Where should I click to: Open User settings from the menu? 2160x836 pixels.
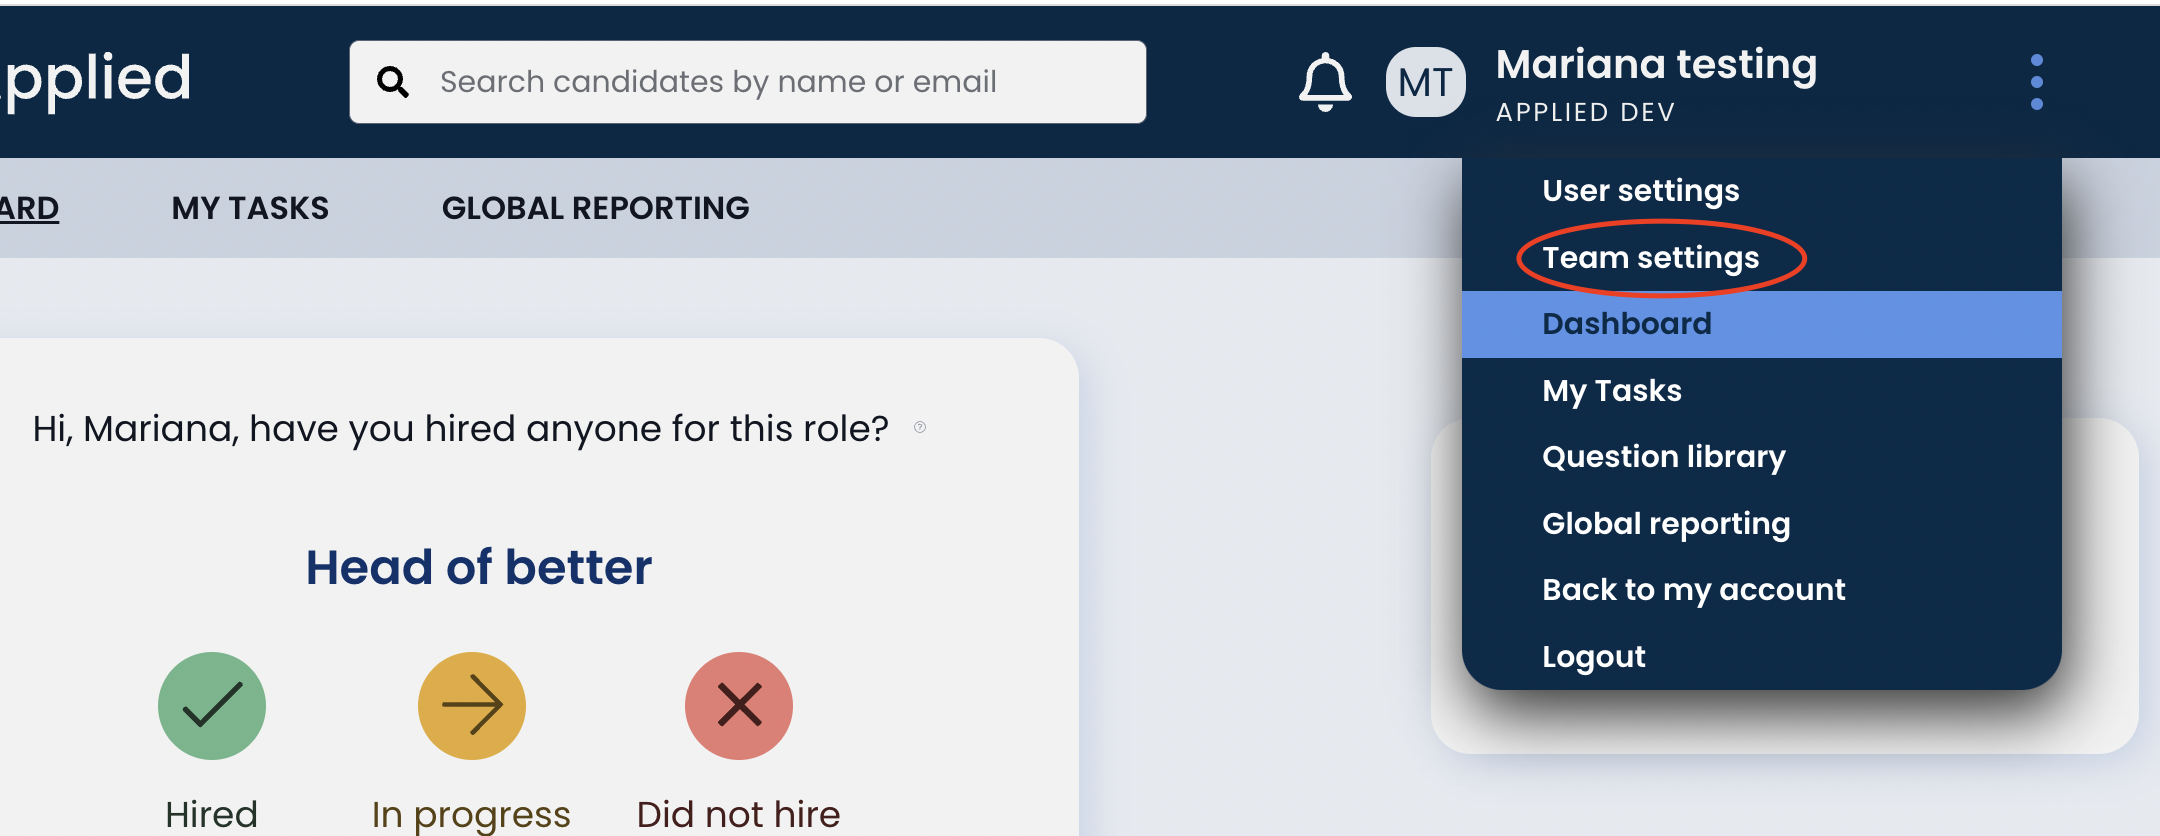coord(1640,191)
